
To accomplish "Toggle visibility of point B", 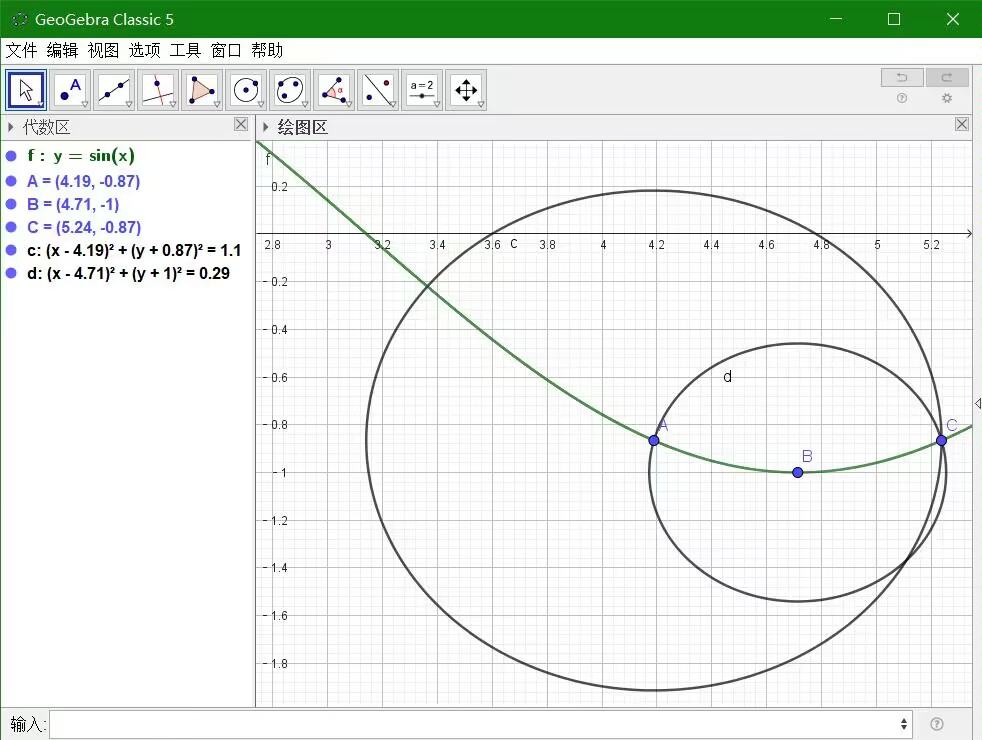I will click(11, 204).
